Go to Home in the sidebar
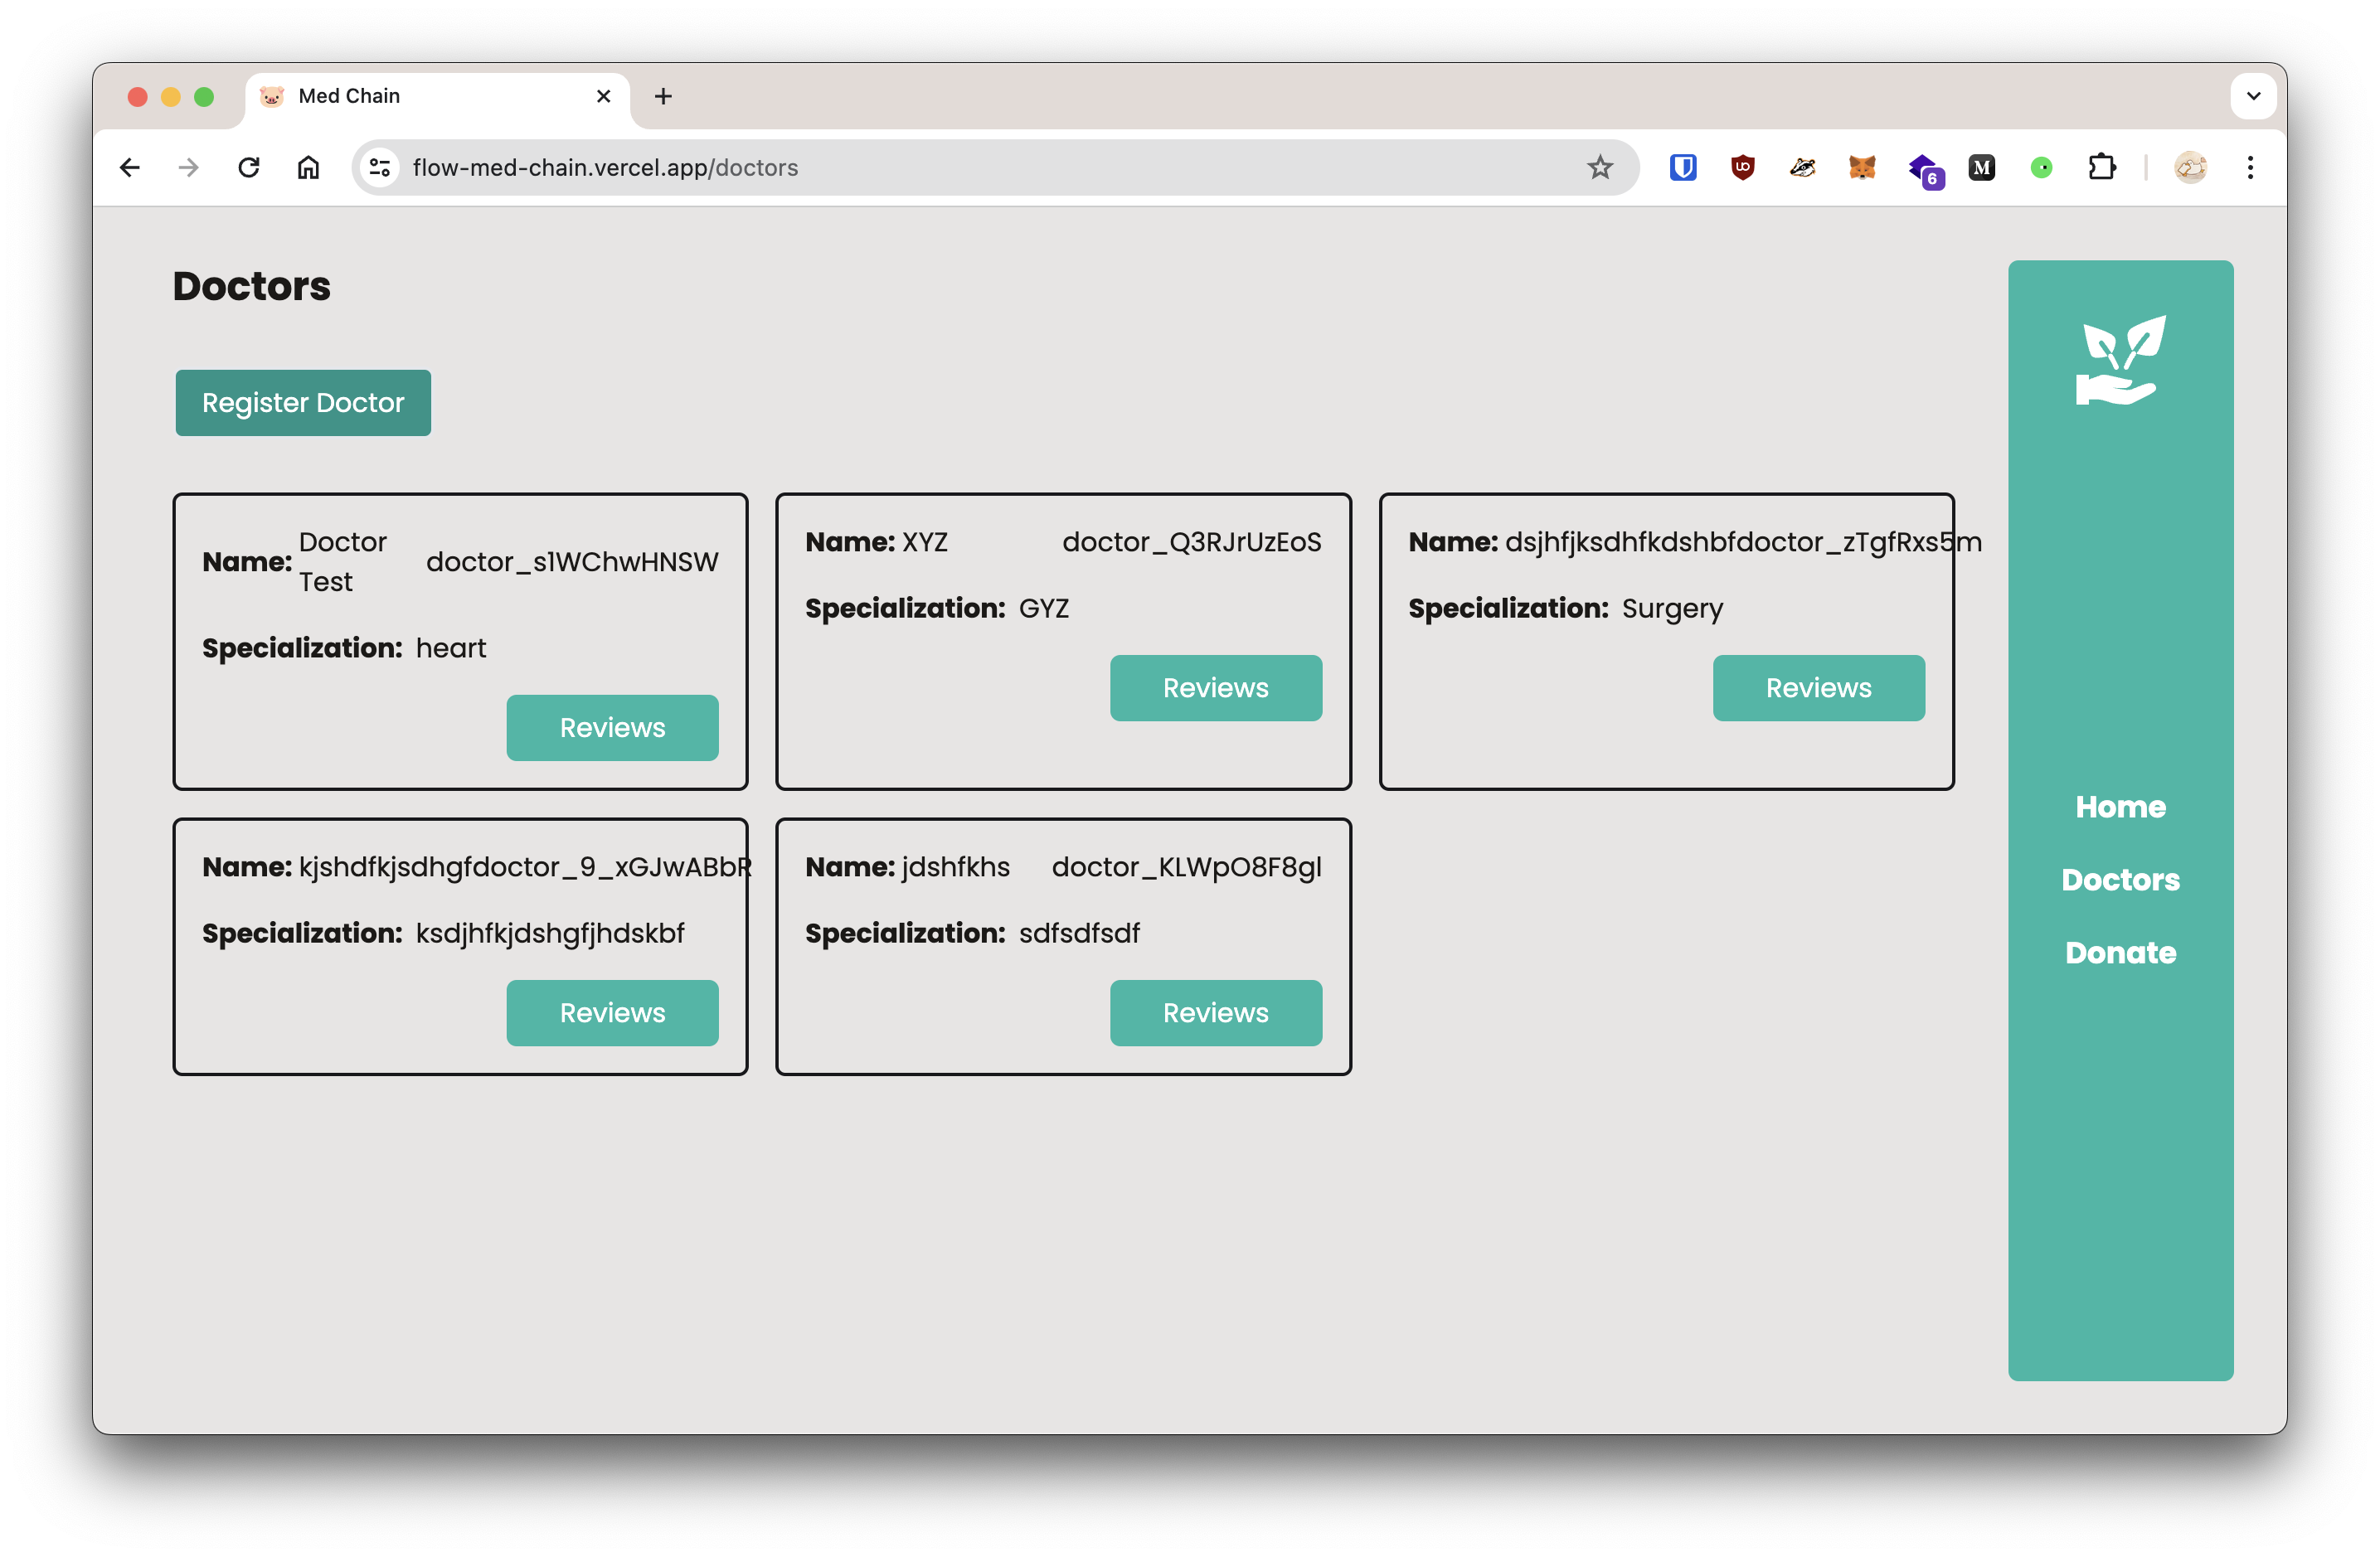2380x1557 pixels. pyautogui.click(x=2120, y=807)
